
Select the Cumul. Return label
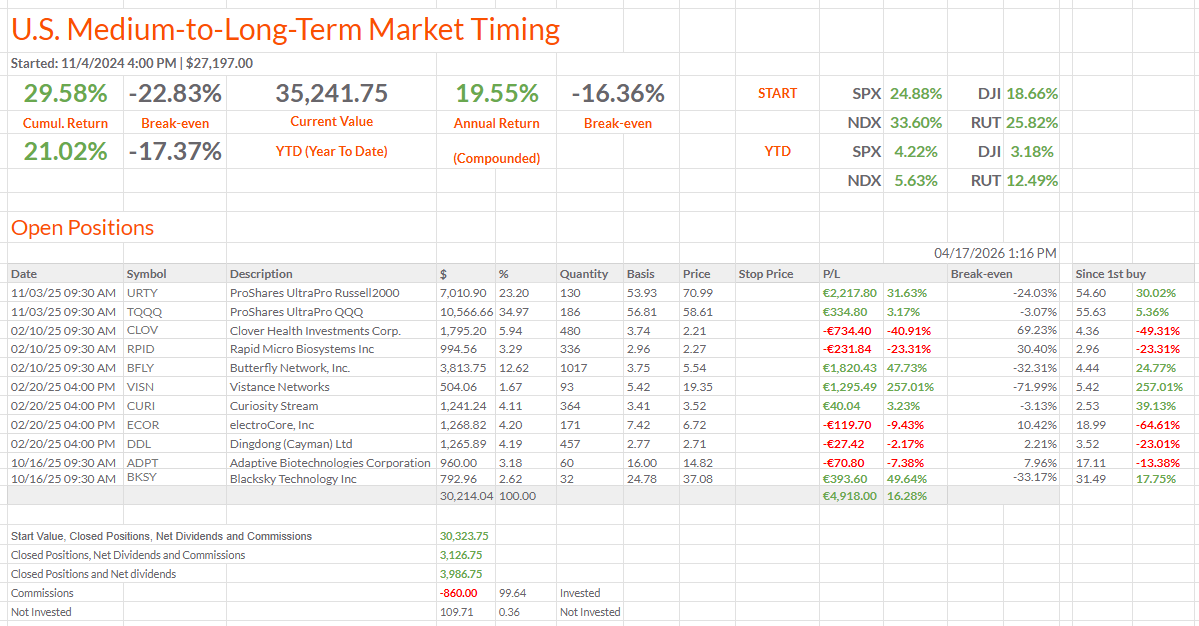point(65,123)
